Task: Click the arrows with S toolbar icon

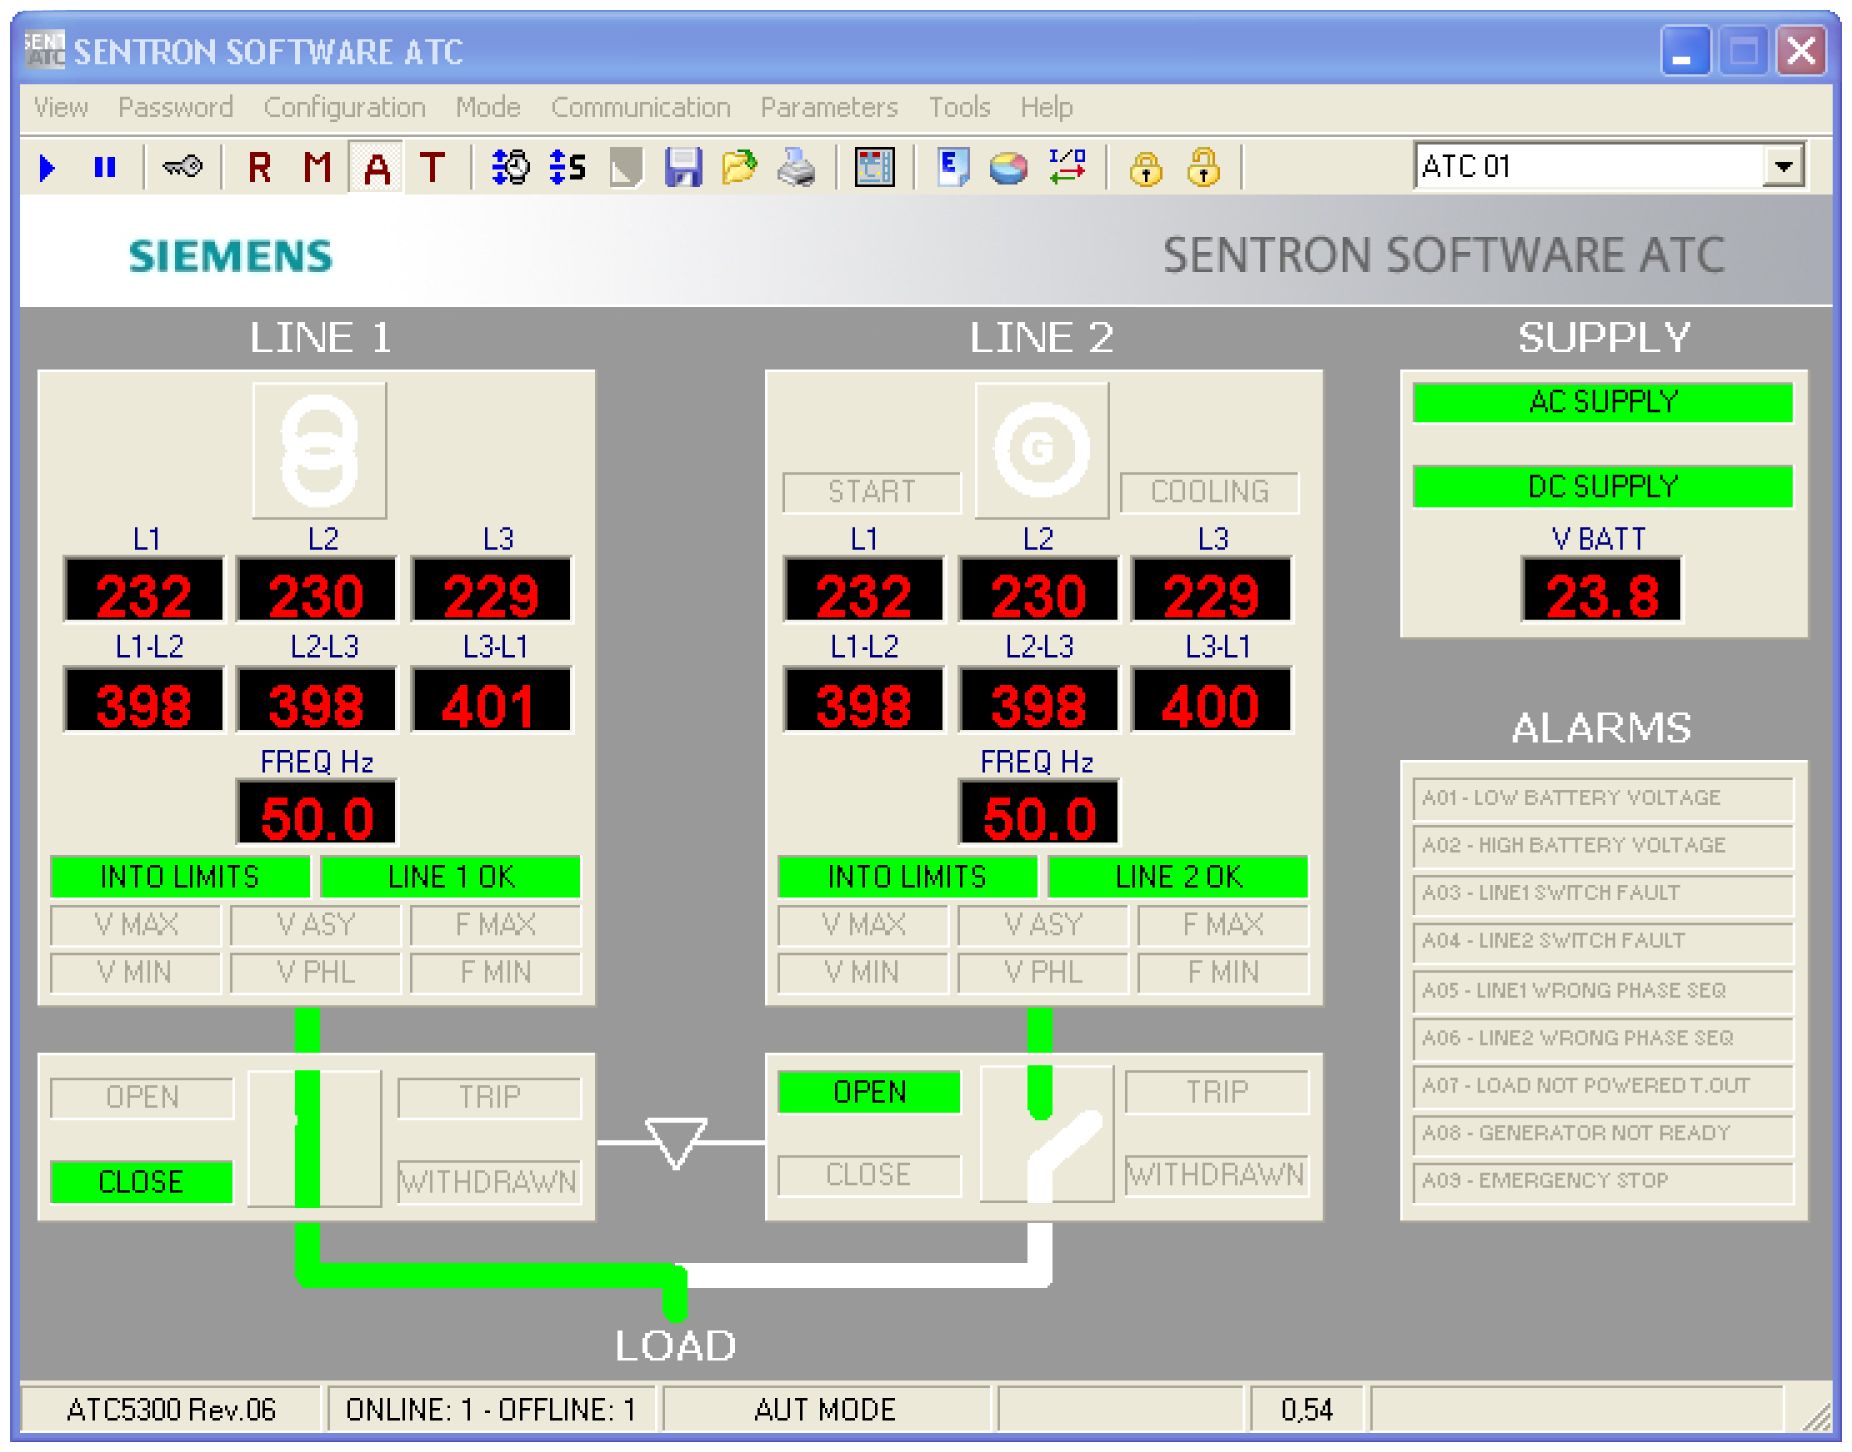Action: pyautogui.click(x=568, y=167)
